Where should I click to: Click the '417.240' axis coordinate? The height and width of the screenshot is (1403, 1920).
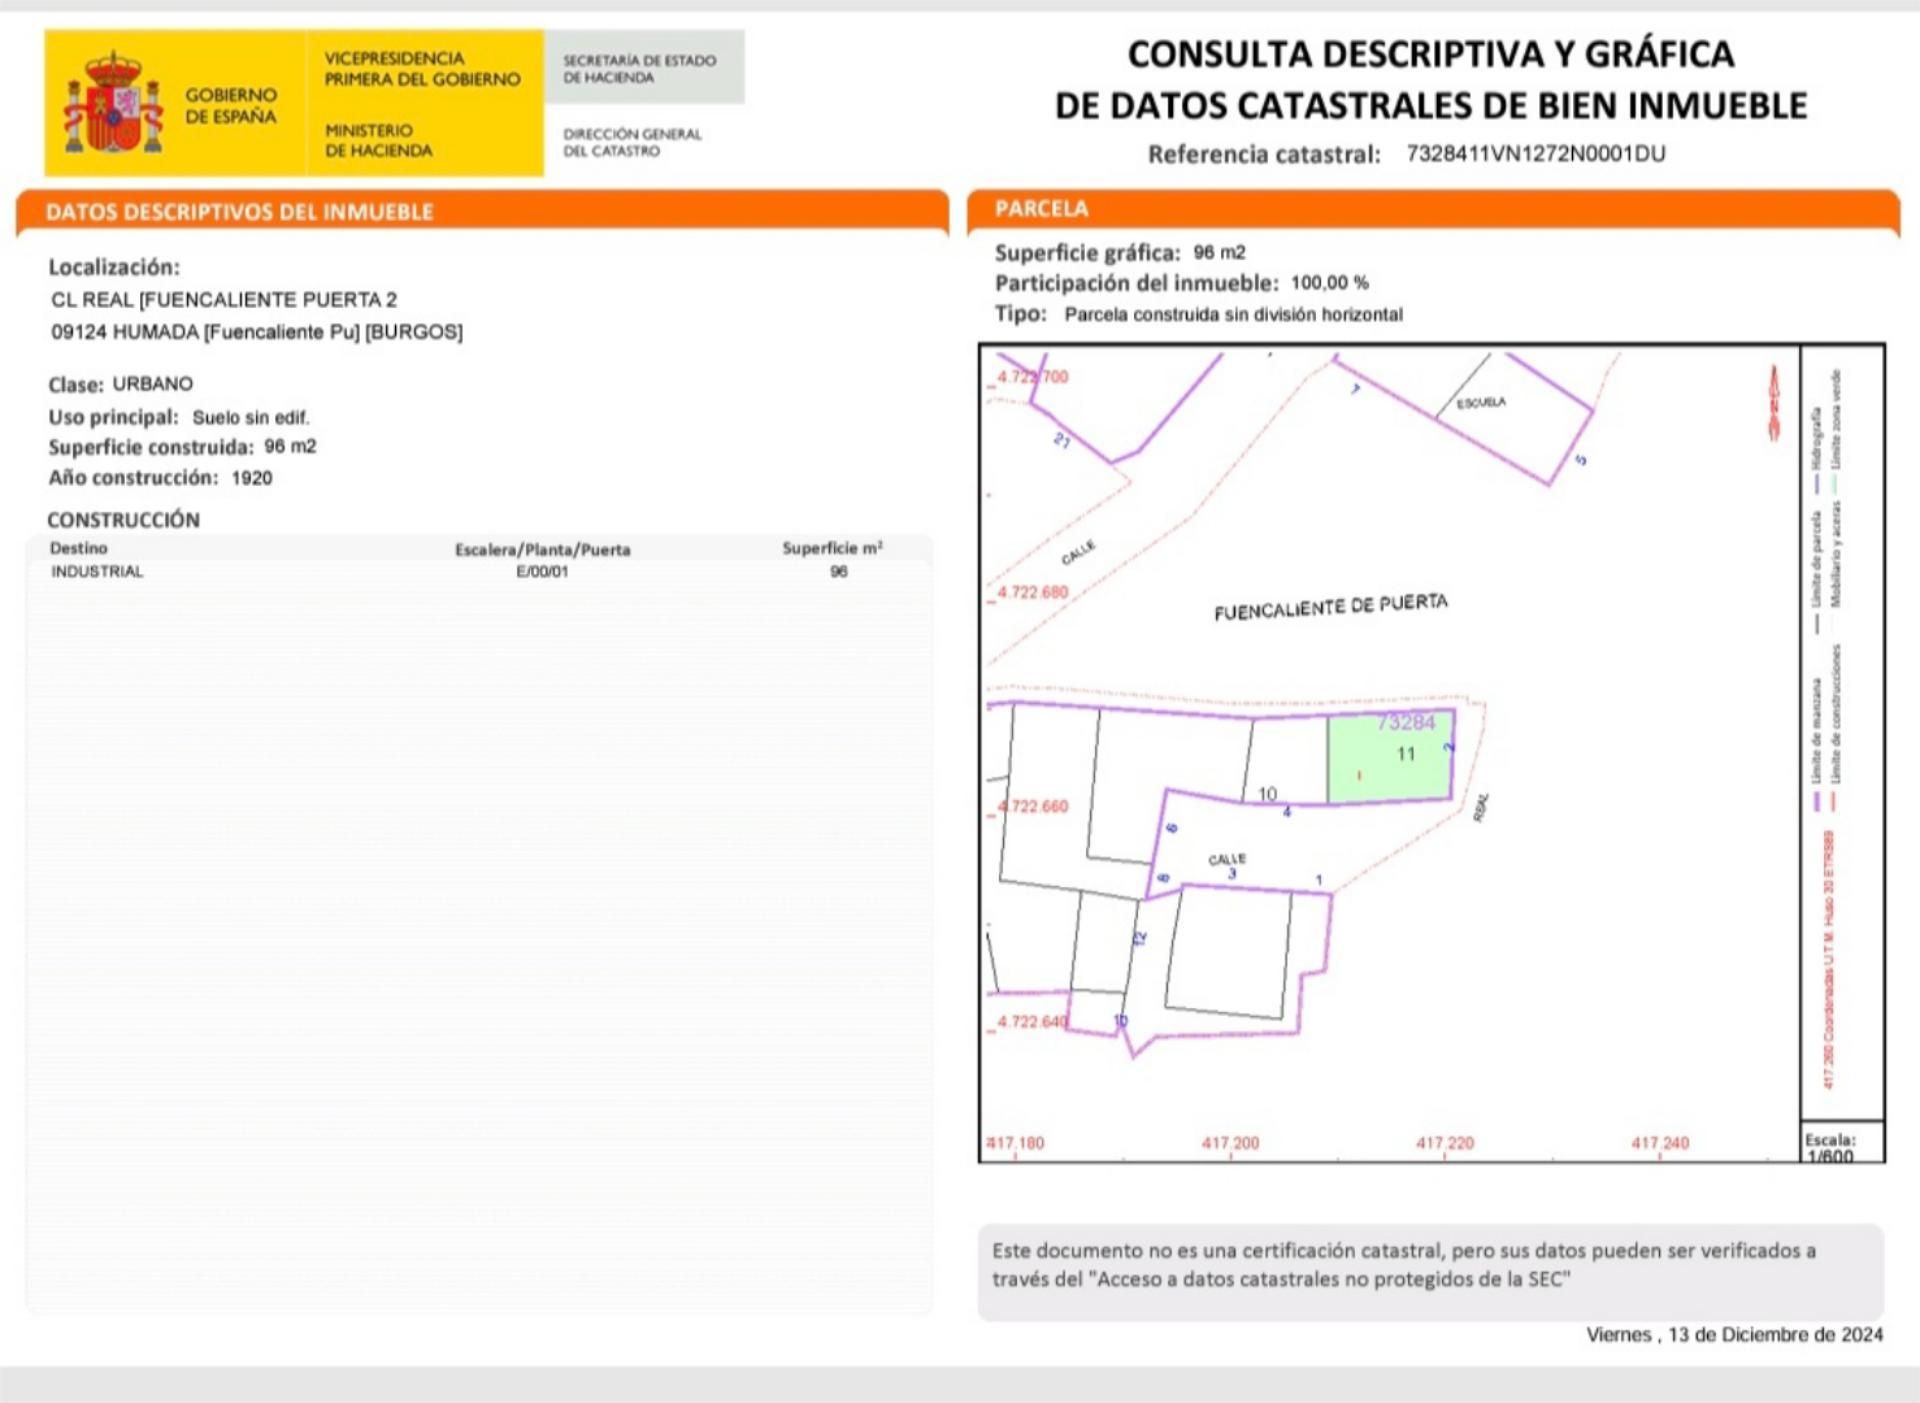coord(1660,1143)
